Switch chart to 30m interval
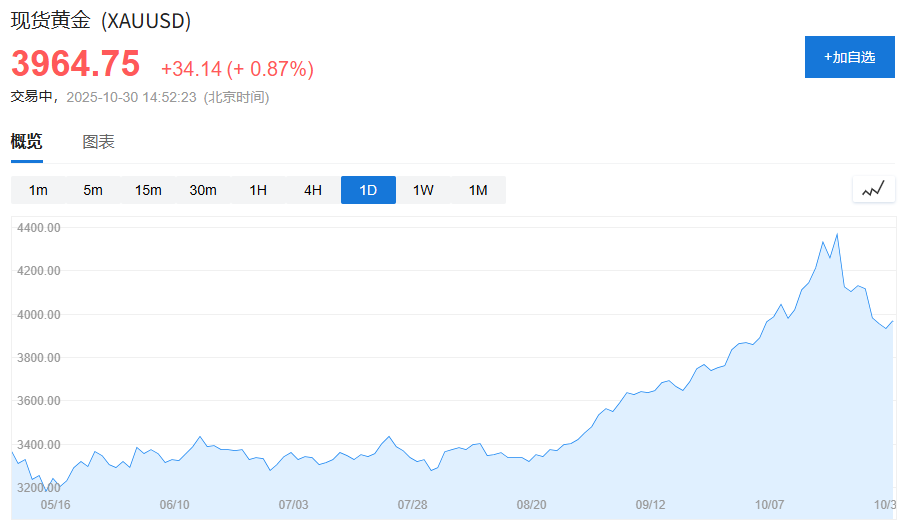 [x=203, y=190]
